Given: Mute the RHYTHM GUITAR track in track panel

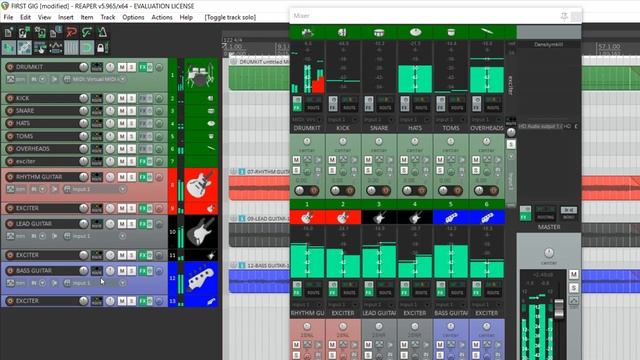Looking at the screenshot, I should coord(122,177).
